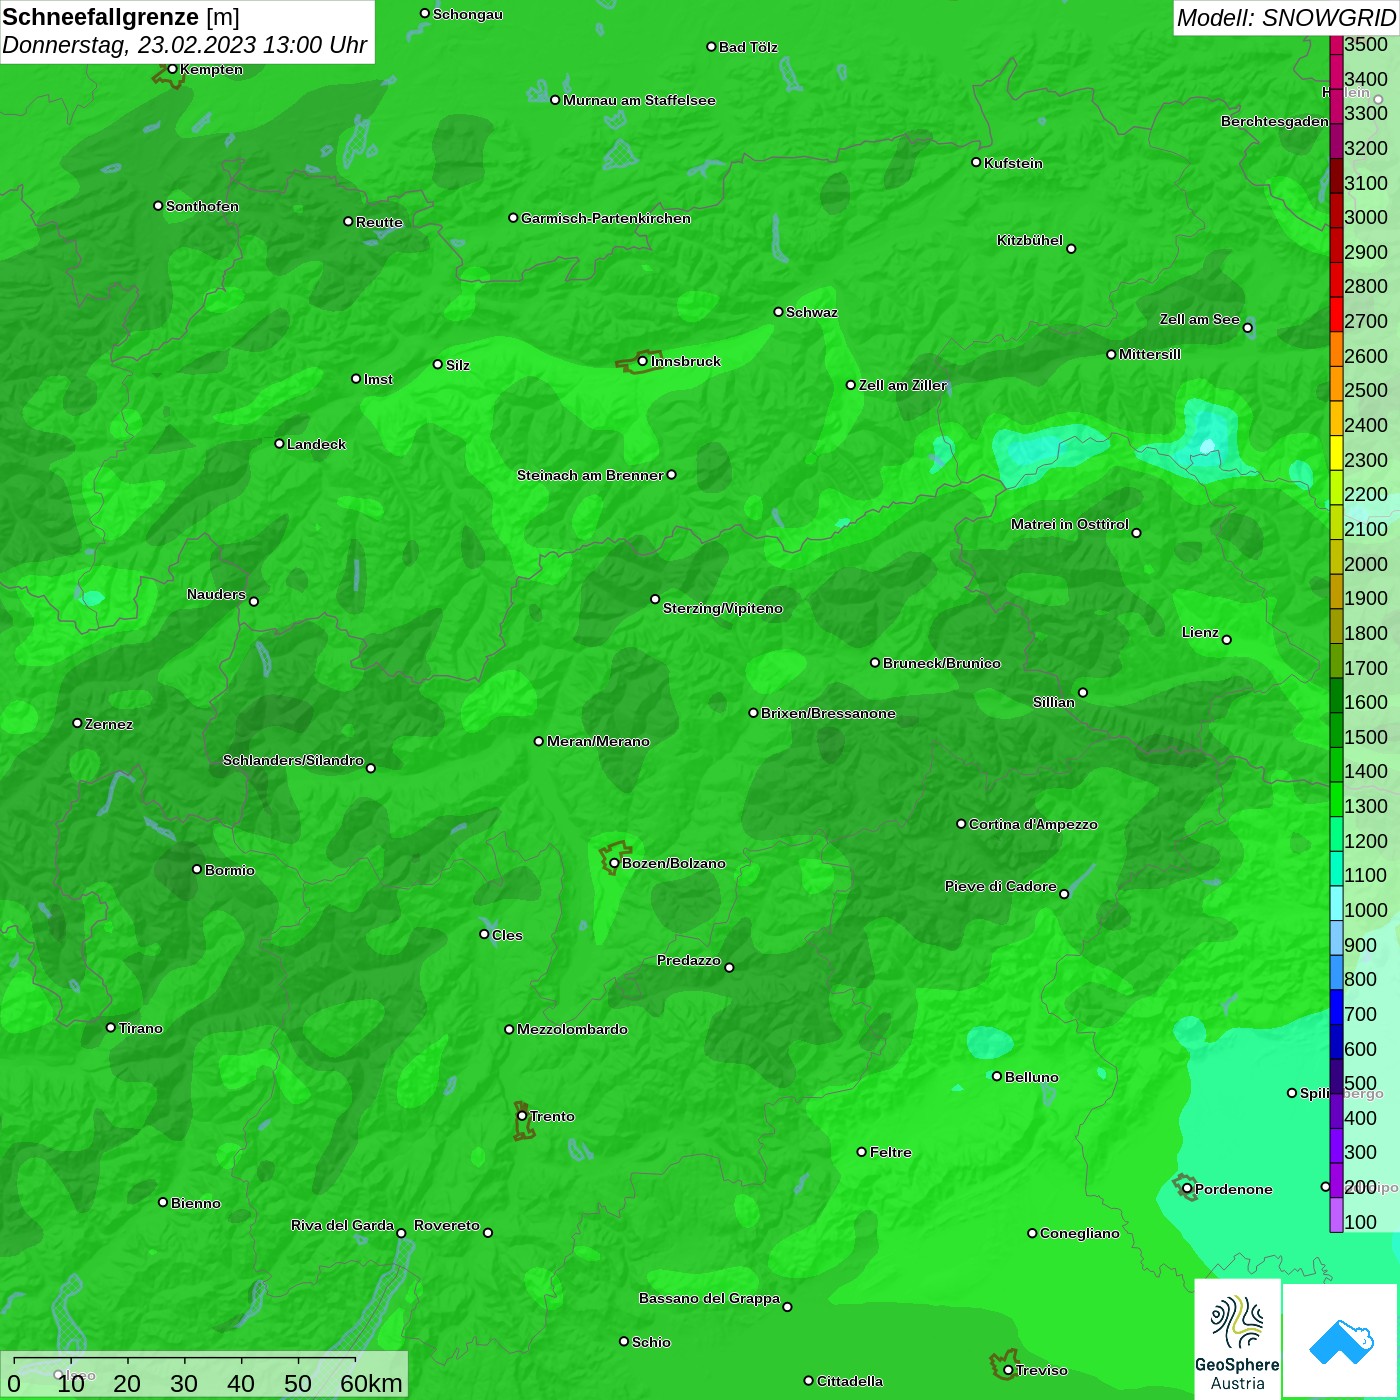Click the Nauders label
This screenshot has width=1400, height=1400.
click(x=216, y=594)
